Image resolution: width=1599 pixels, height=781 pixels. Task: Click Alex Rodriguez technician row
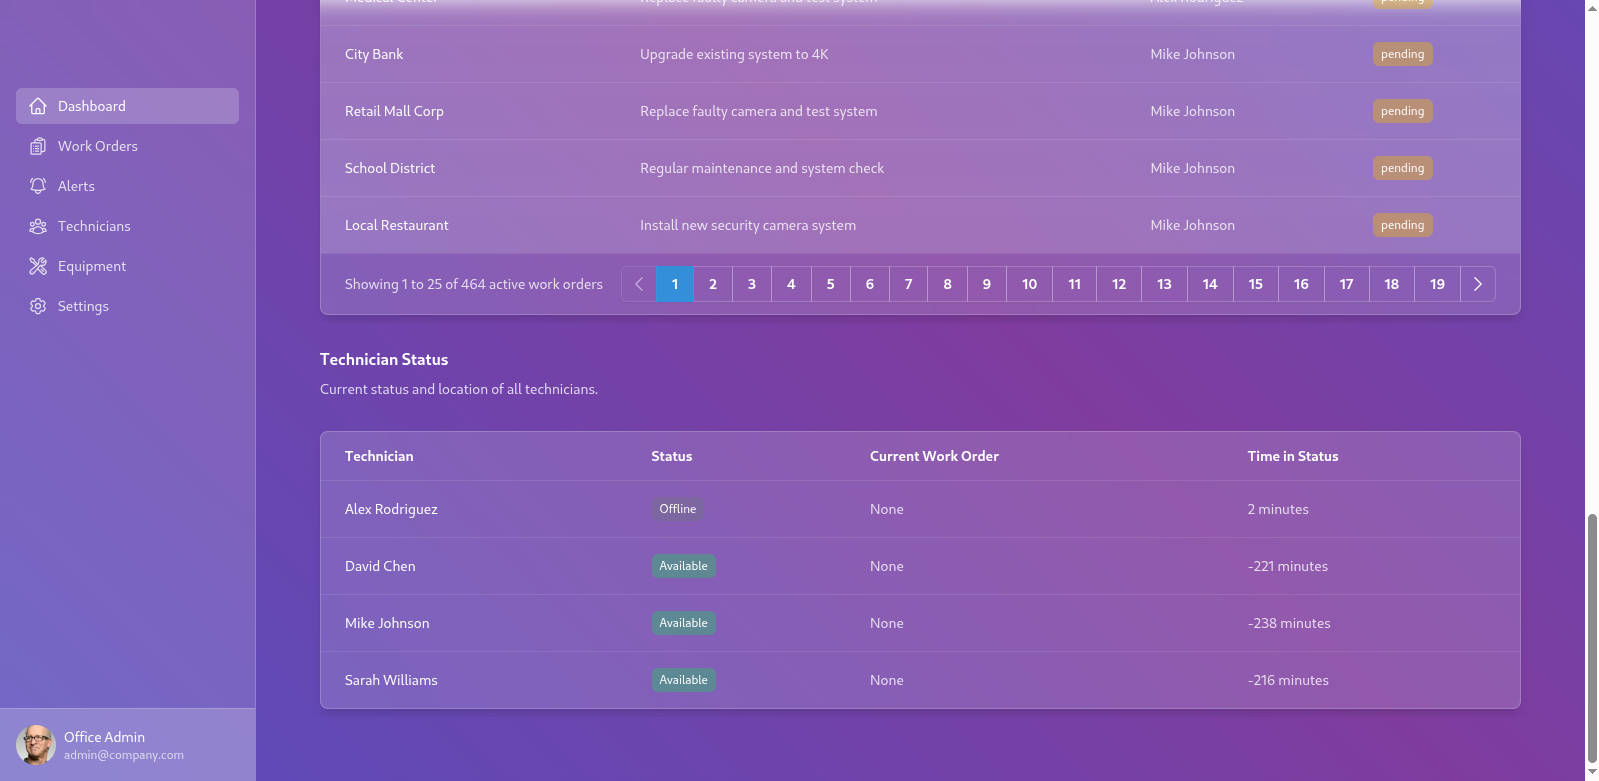point(920,509)
